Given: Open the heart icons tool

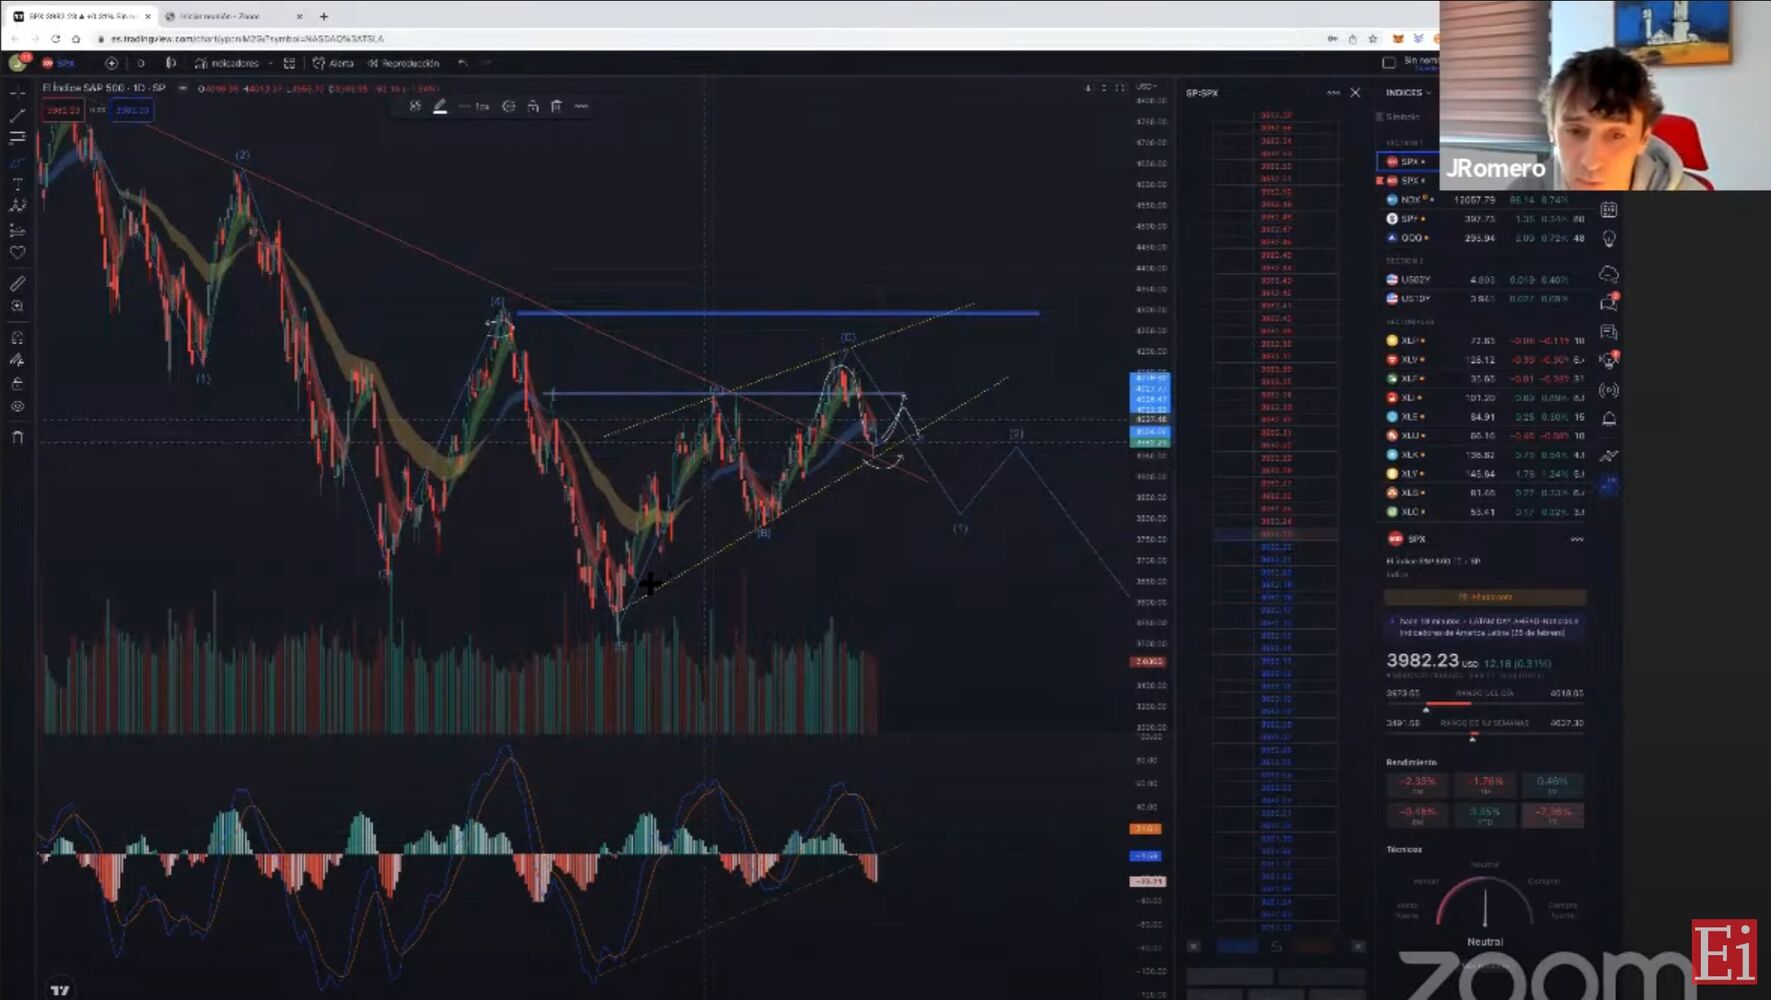Looking at the screenshot, I should coord(17,253).
